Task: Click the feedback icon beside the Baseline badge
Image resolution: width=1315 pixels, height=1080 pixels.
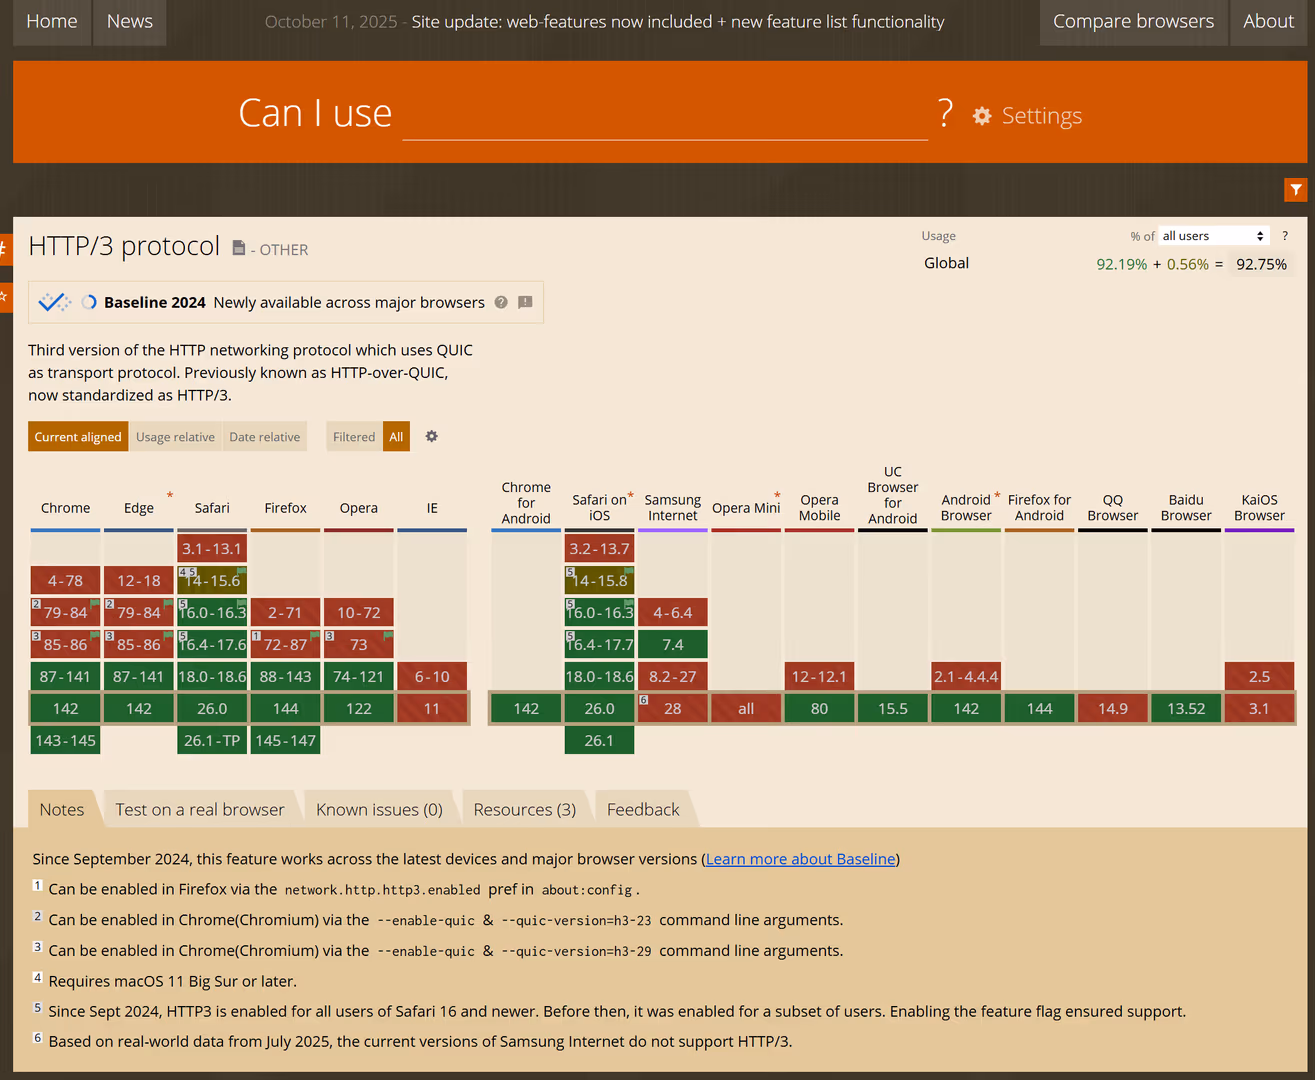Action: click(525, 302)
